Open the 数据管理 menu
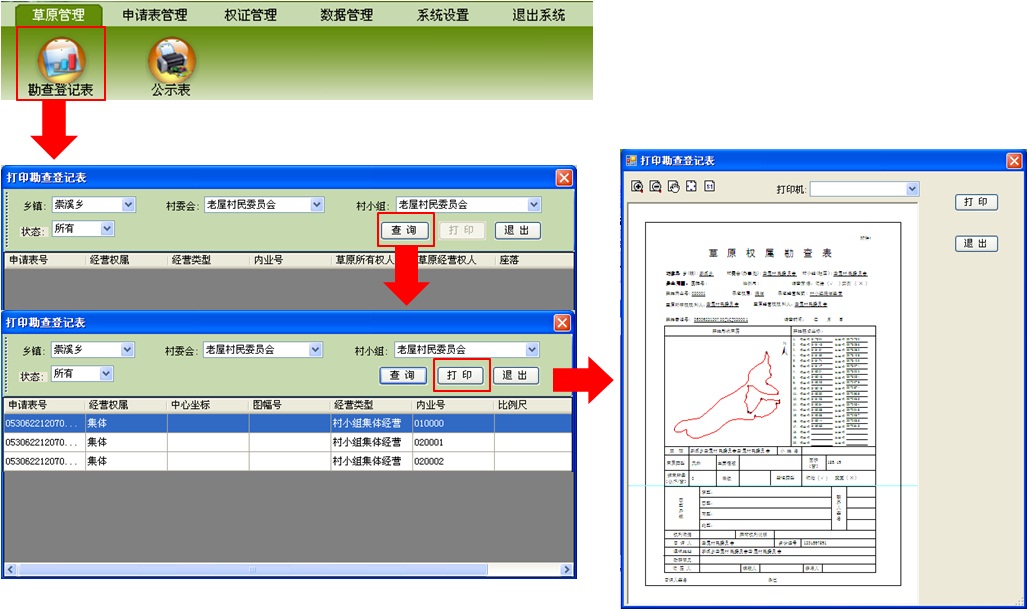This screenshot has width=1030, height=612. click(346, 15)
